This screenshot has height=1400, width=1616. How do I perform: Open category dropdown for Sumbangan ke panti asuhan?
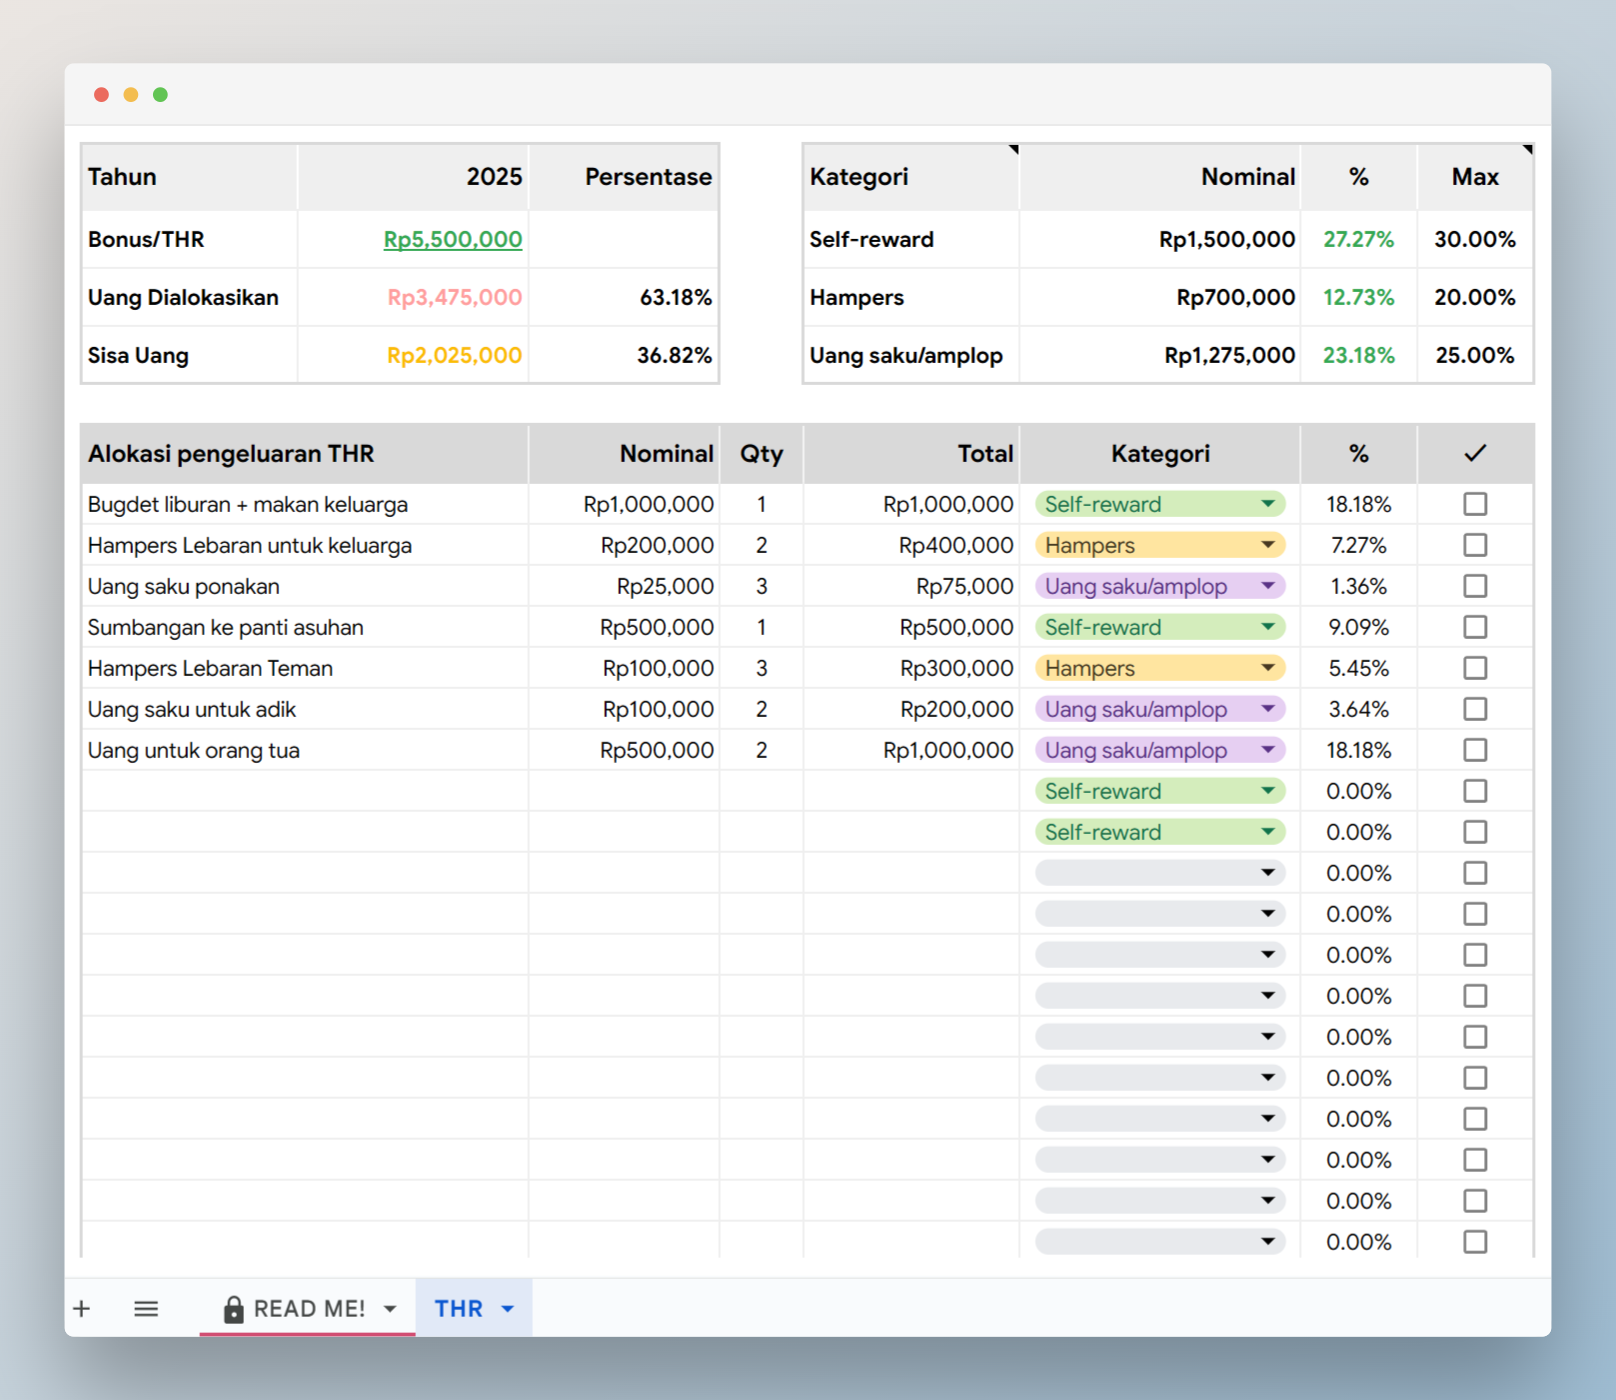point(1160,627)
